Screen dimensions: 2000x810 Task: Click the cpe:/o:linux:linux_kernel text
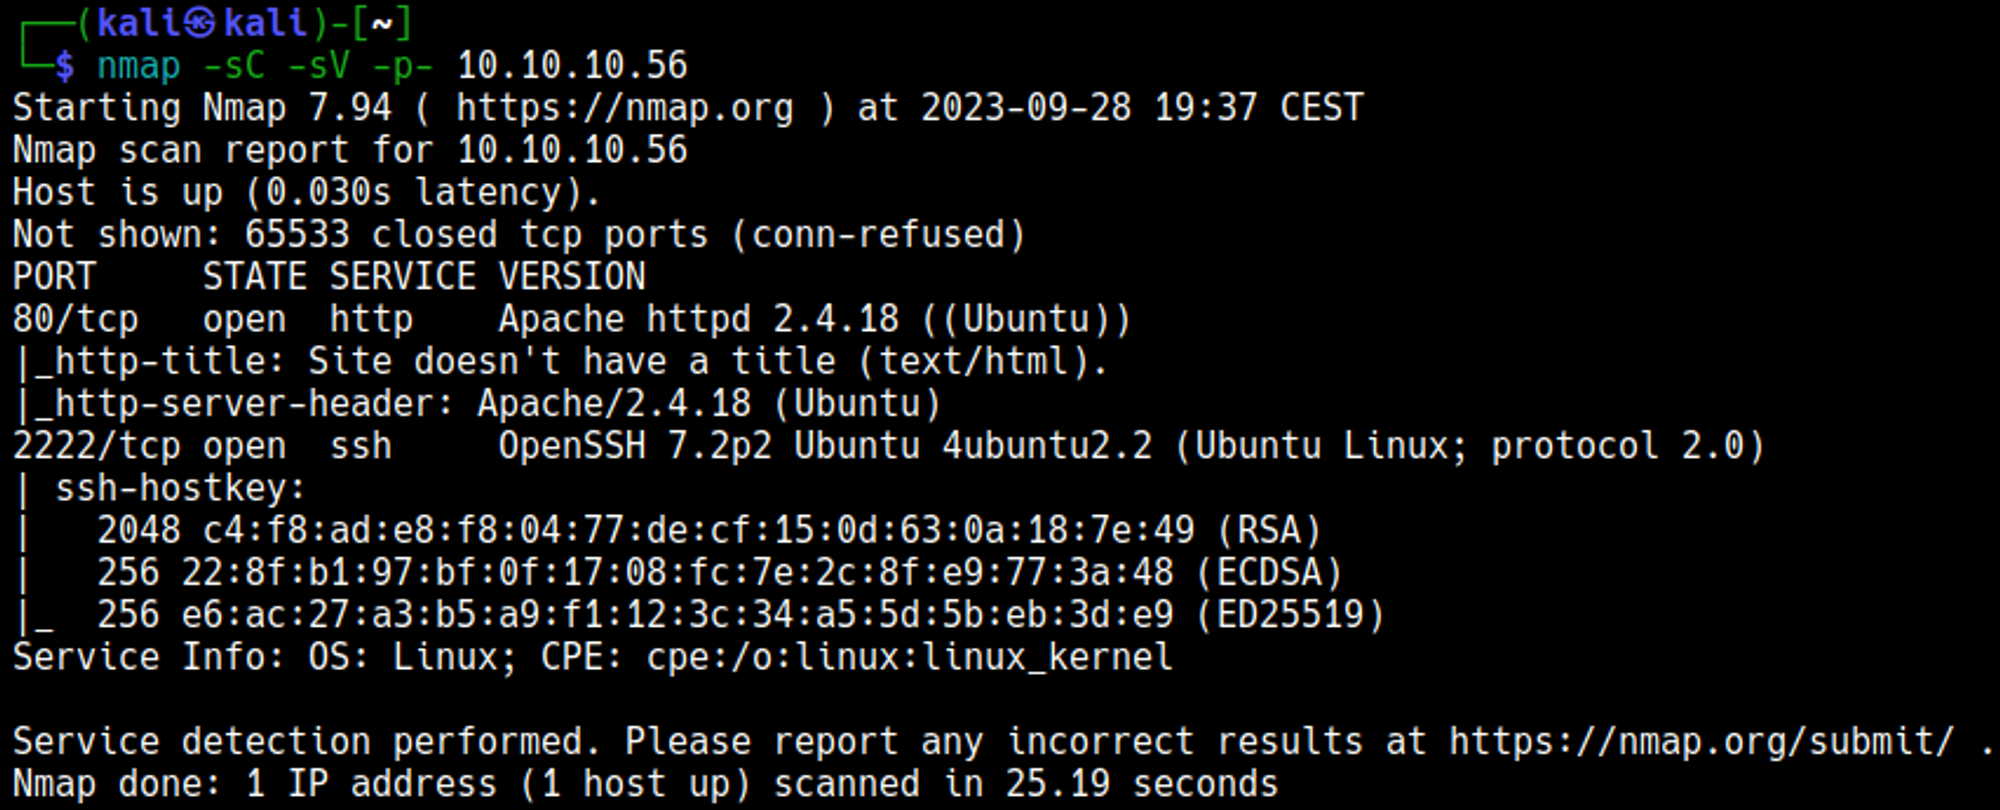(909, 658)
